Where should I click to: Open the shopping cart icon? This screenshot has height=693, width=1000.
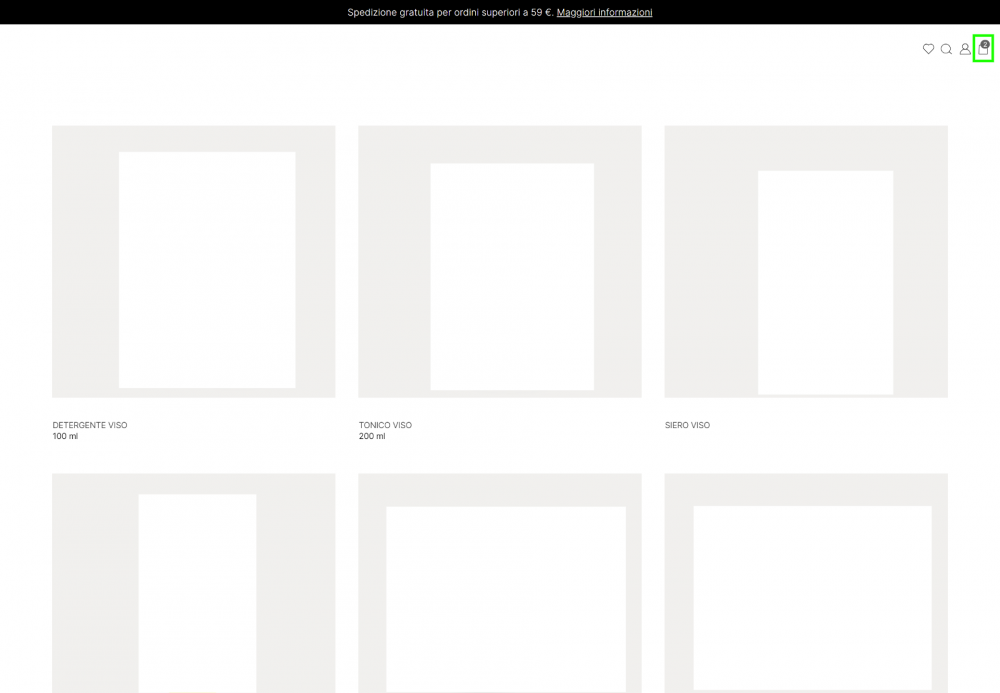(983, 50)
